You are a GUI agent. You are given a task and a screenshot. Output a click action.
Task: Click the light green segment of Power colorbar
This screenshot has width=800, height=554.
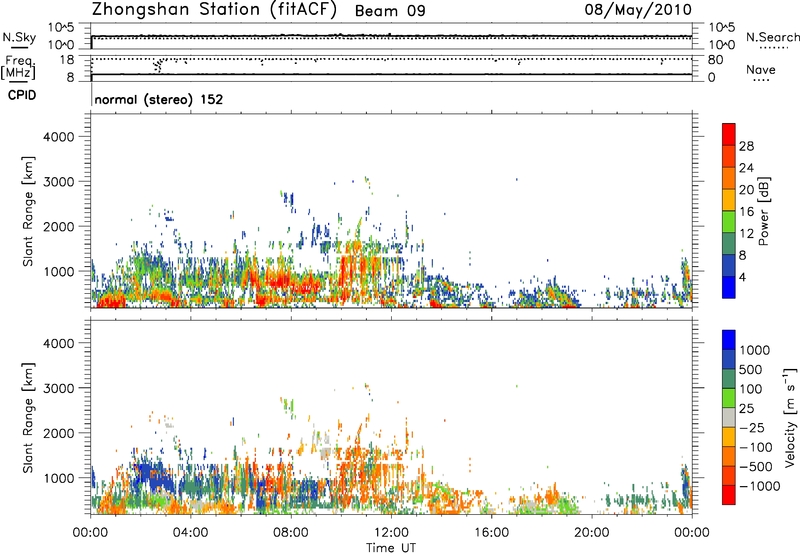click(729, 221)
